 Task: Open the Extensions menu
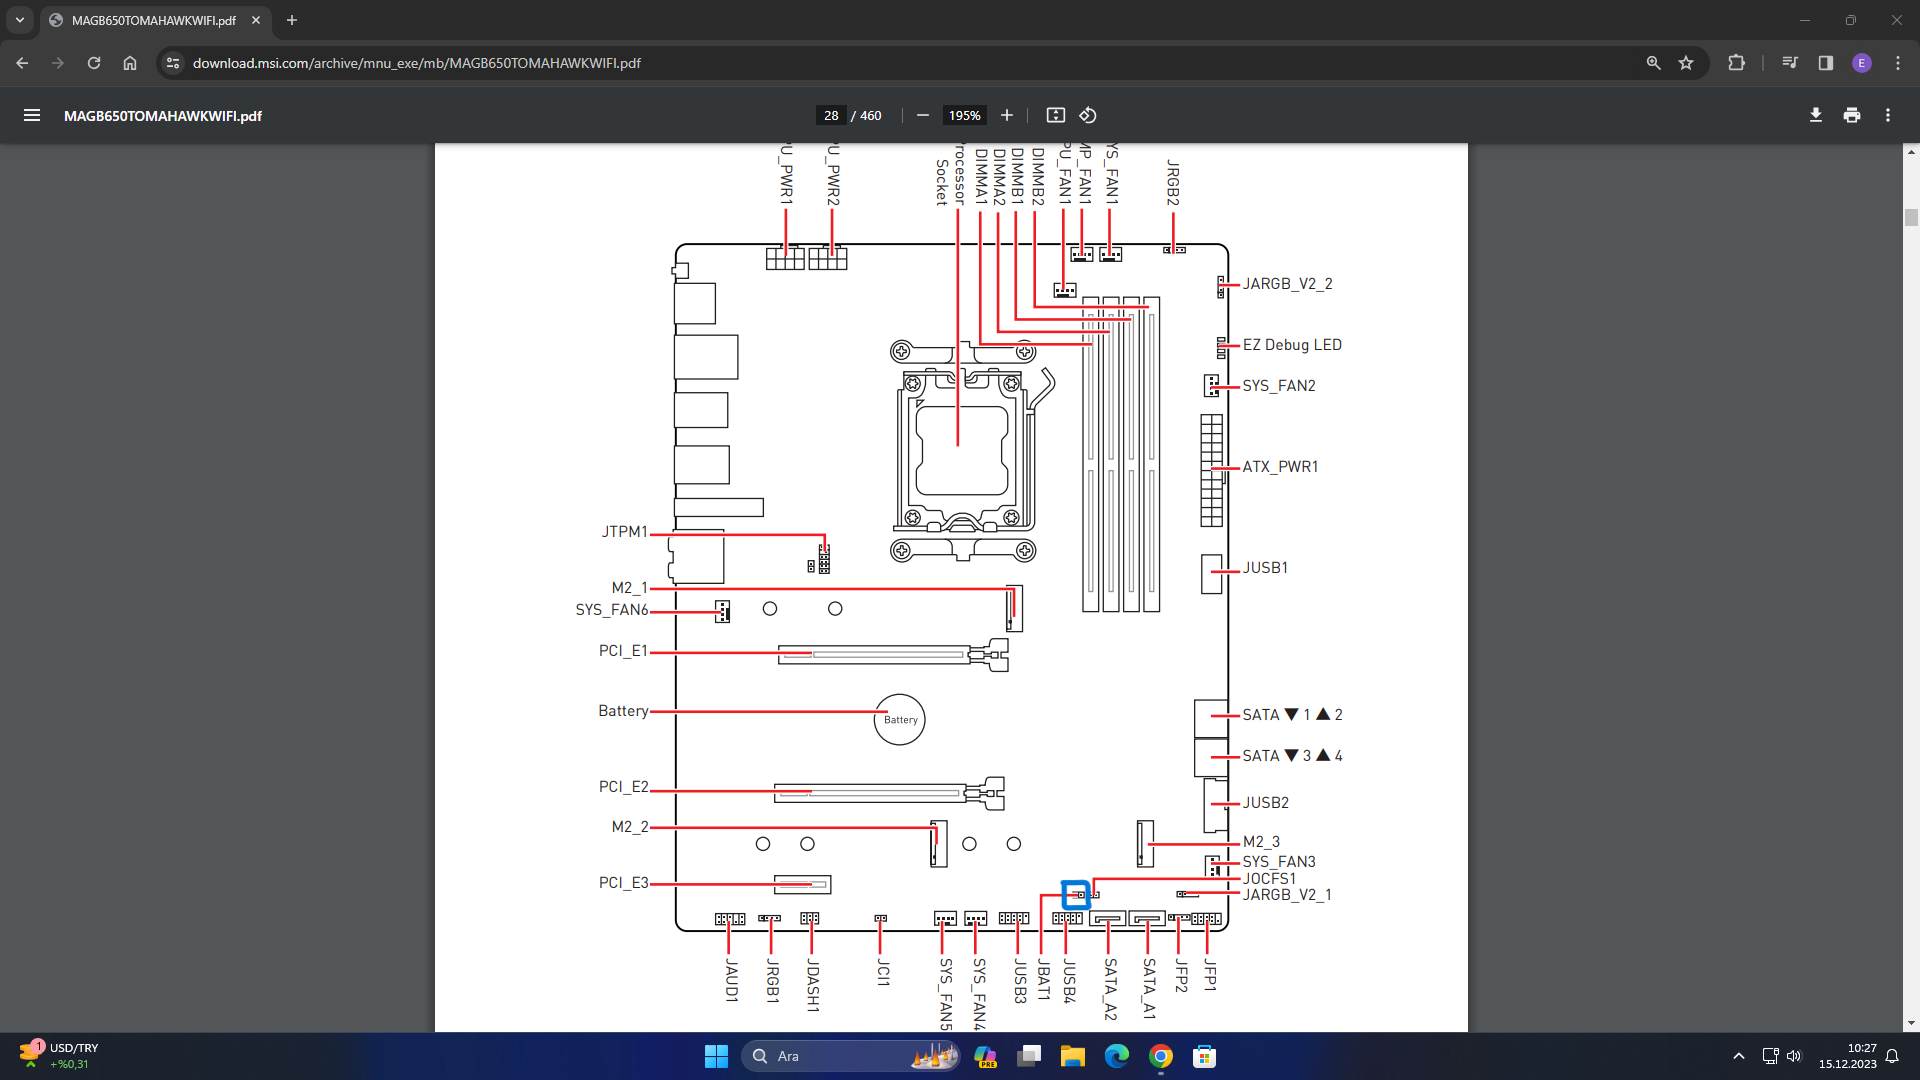(x=1737, y=63)
